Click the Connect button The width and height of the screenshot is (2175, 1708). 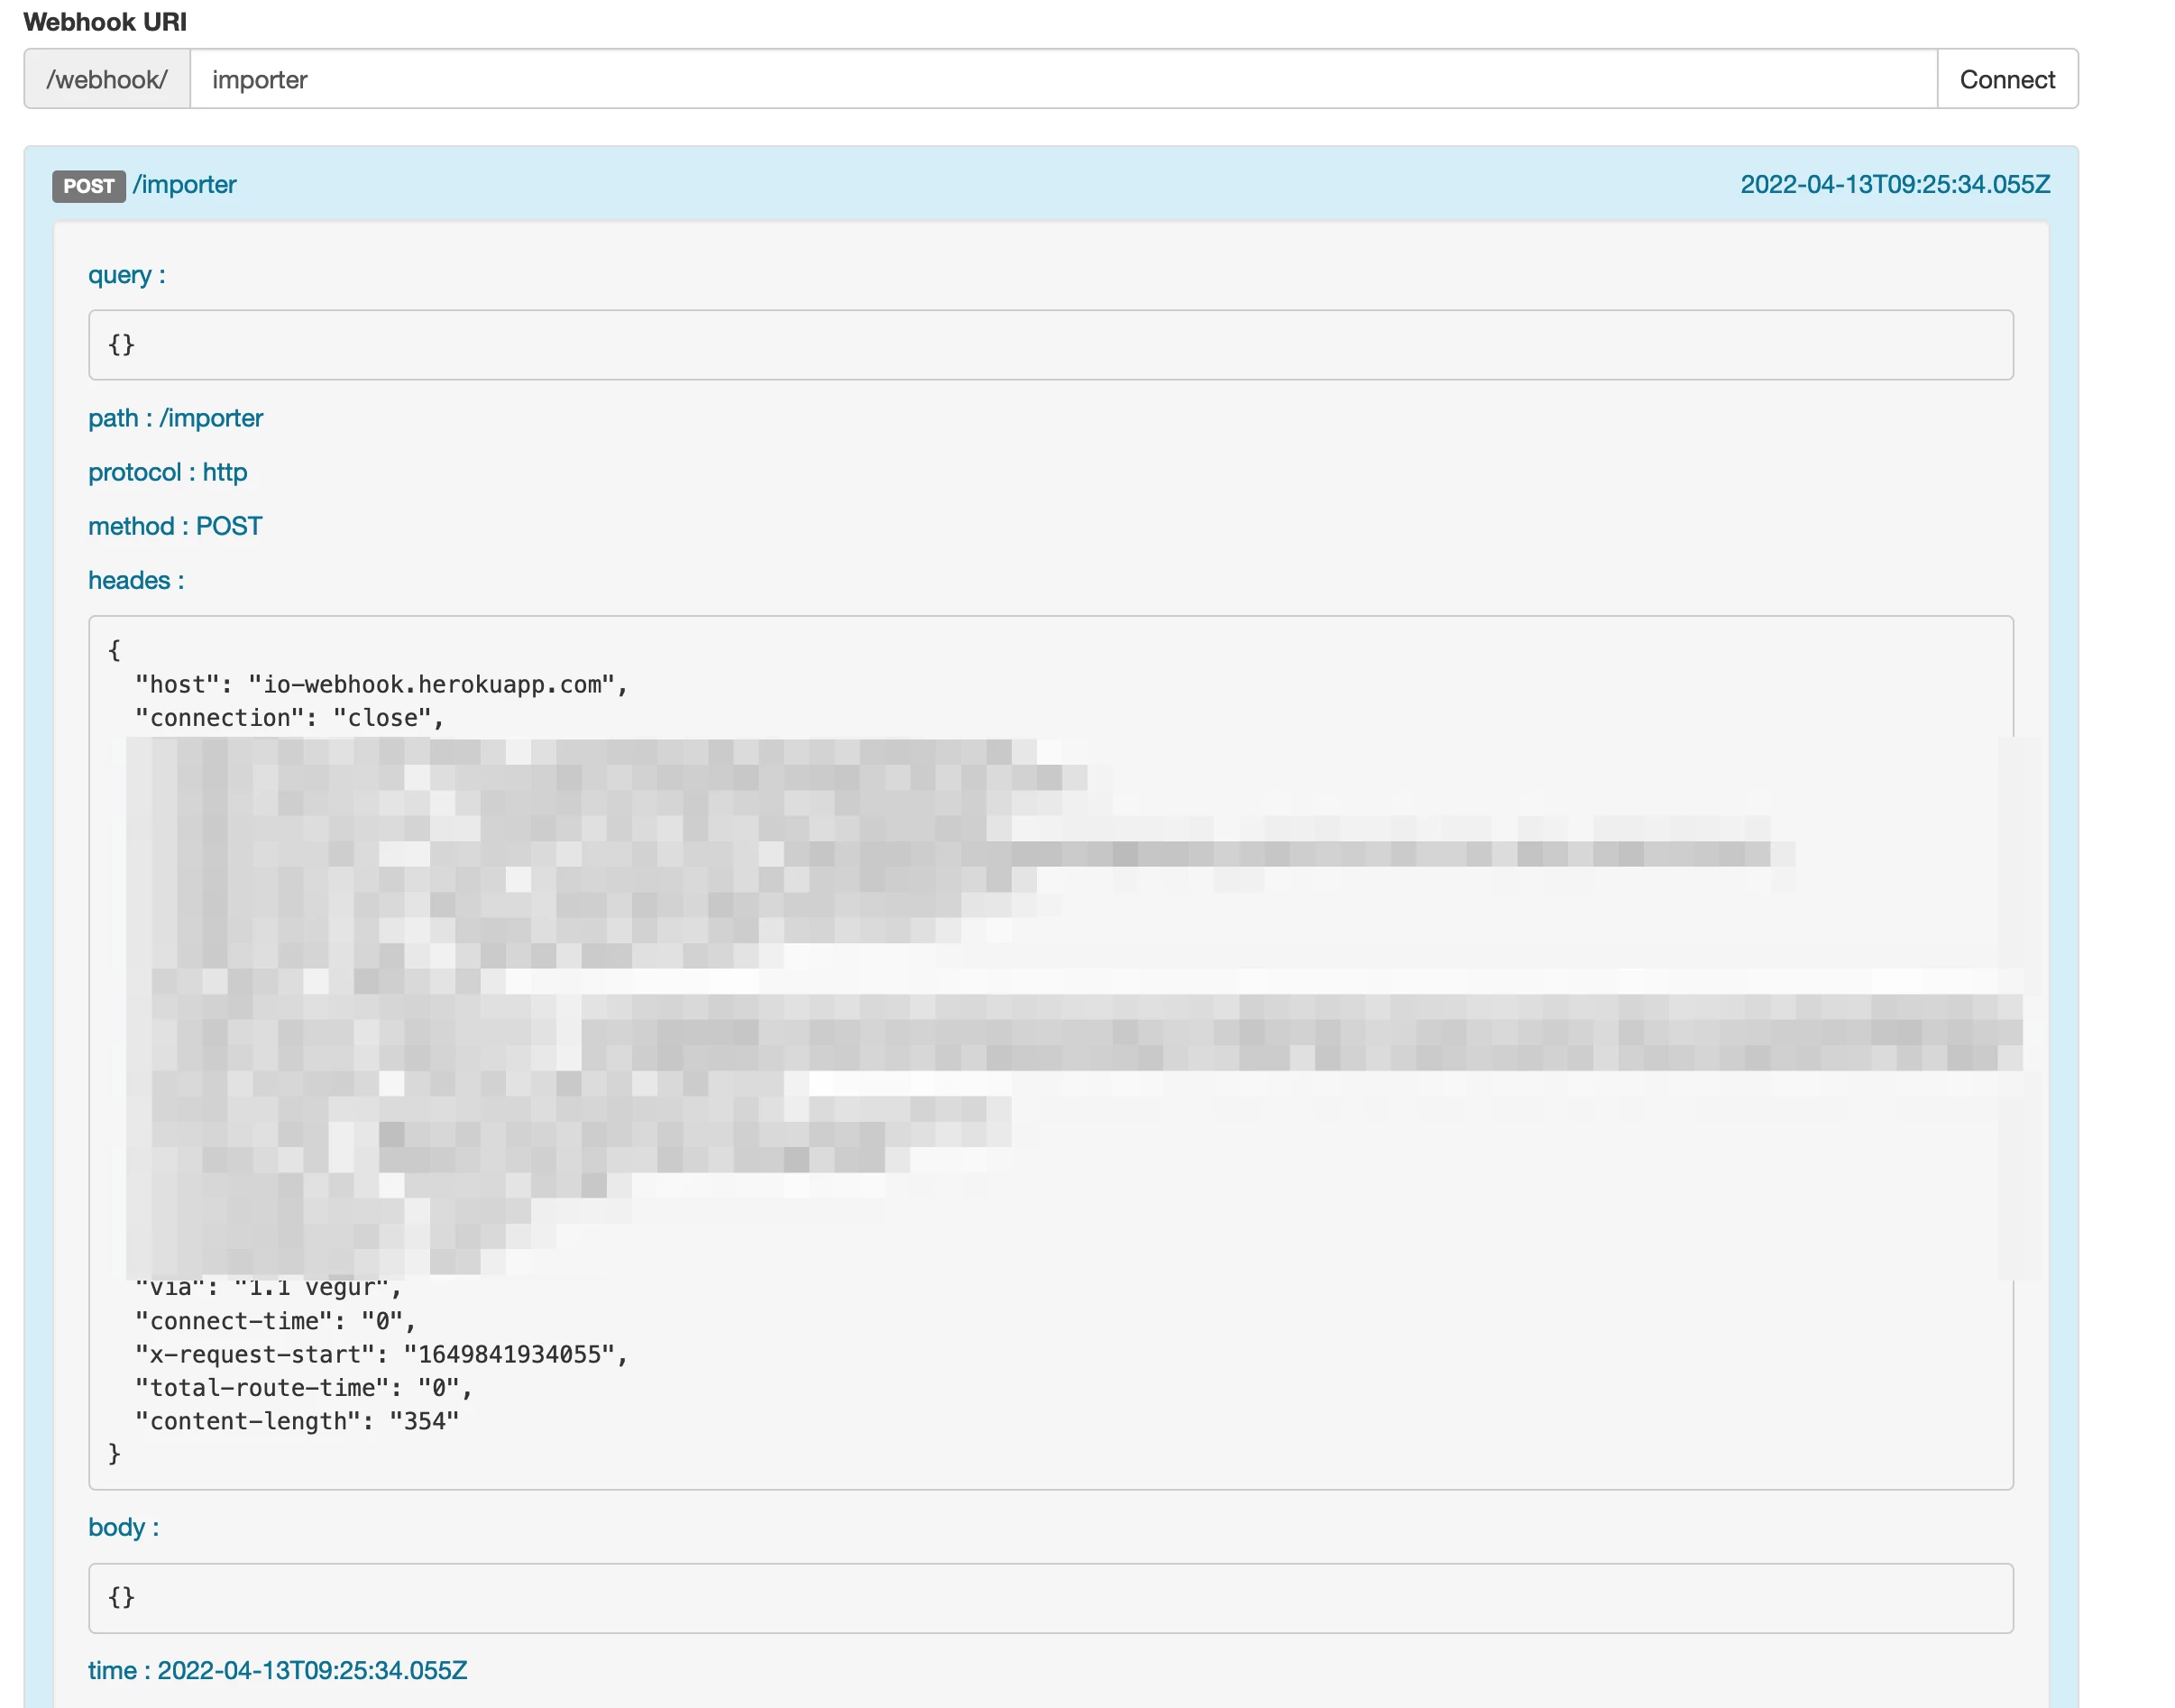click(2006, 79)
